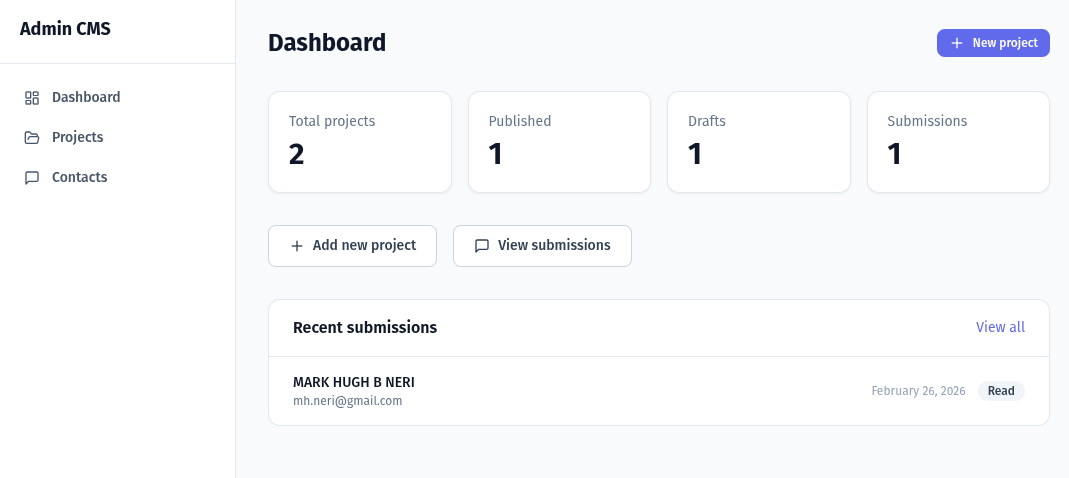Open the Dashboard sidebar menu item
The width and height of the screenshot is (1069, 478).
click(x=86, y=97)
